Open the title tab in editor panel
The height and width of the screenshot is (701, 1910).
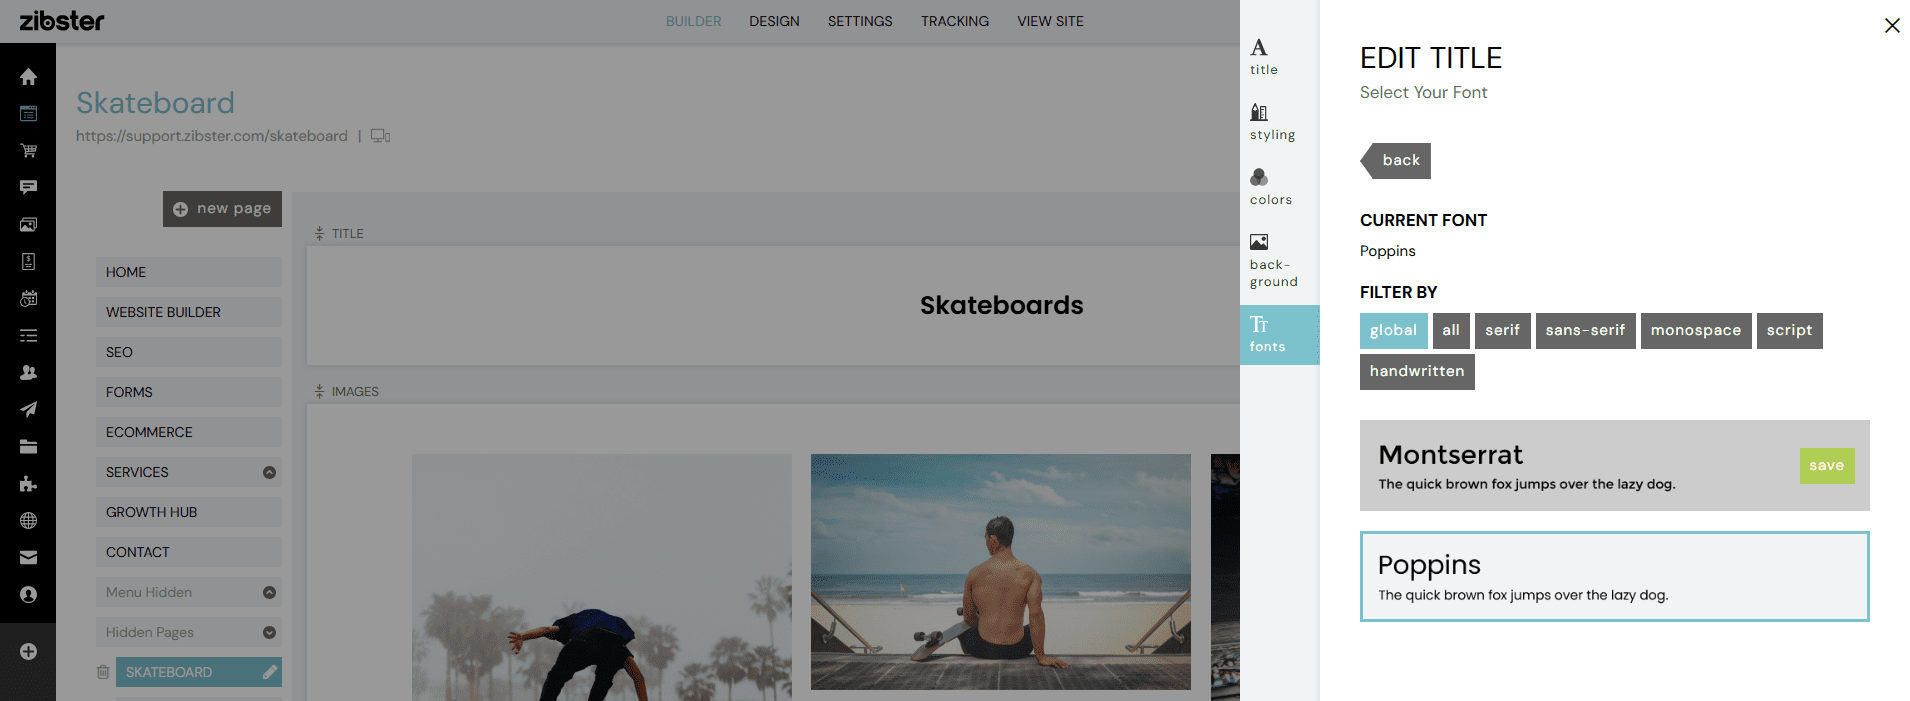1279,57
